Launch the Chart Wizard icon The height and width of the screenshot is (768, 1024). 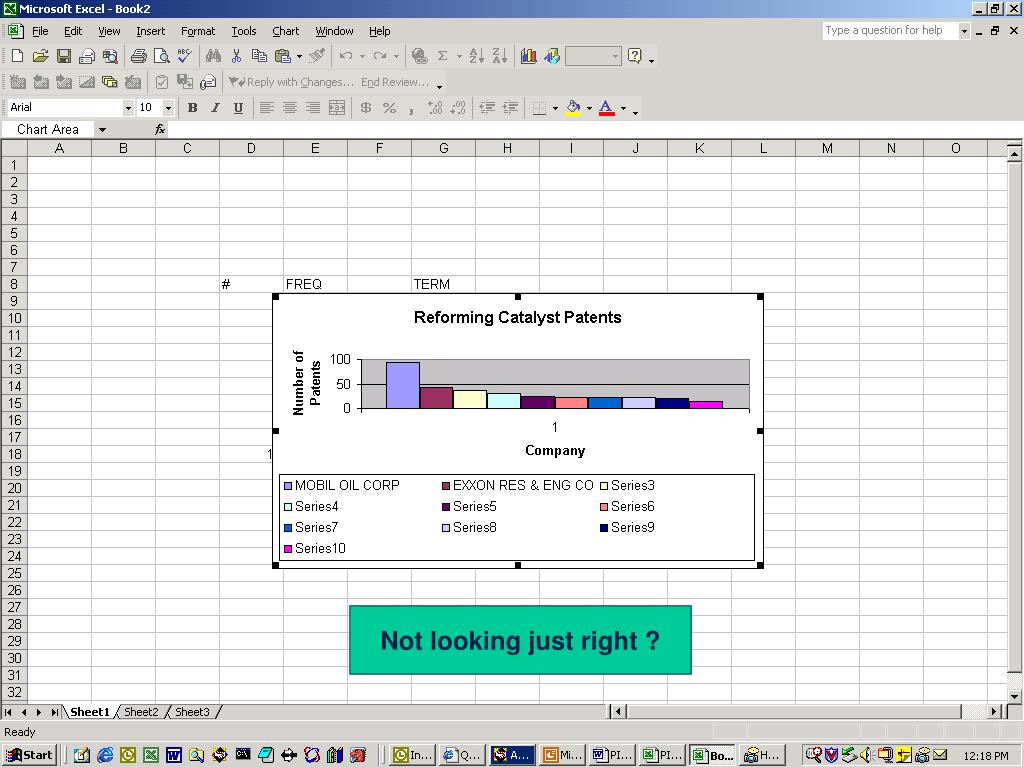(528, 56)
